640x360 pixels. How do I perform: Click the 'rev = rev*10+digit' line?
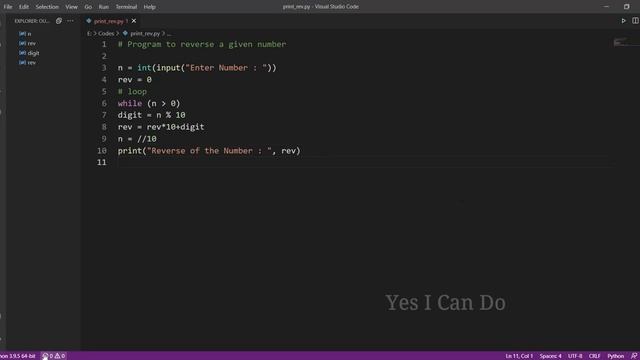pos(161,127)
